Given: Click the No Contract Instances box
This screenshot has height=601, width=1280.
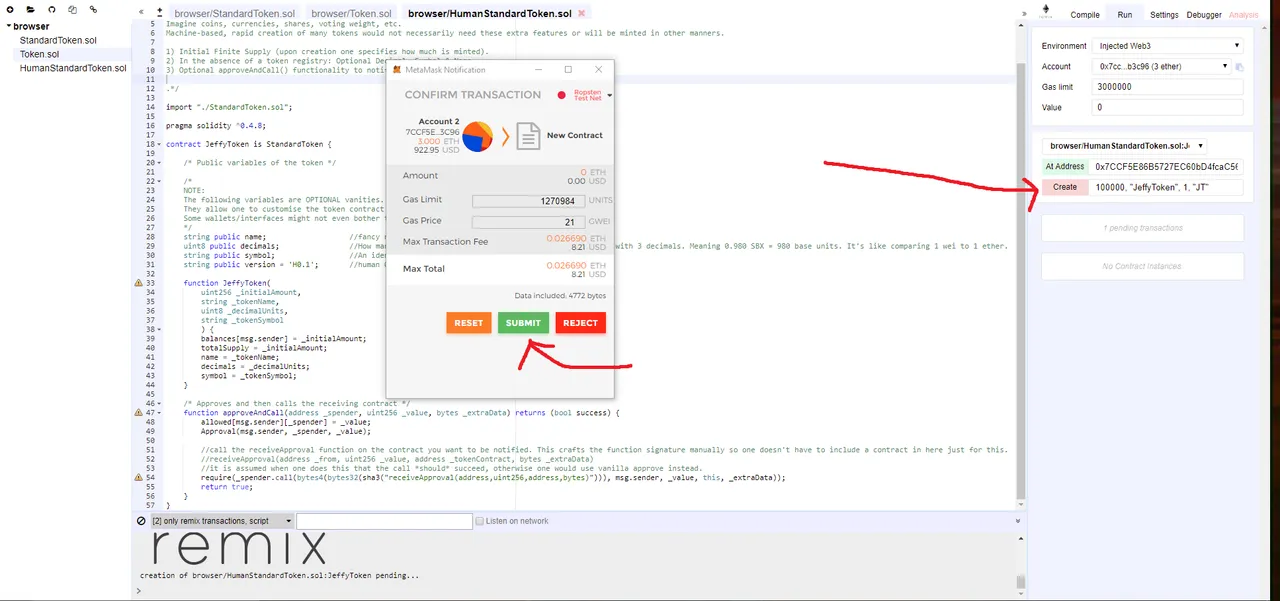Looking at the screenshot, I should [x=1142, y=266].
